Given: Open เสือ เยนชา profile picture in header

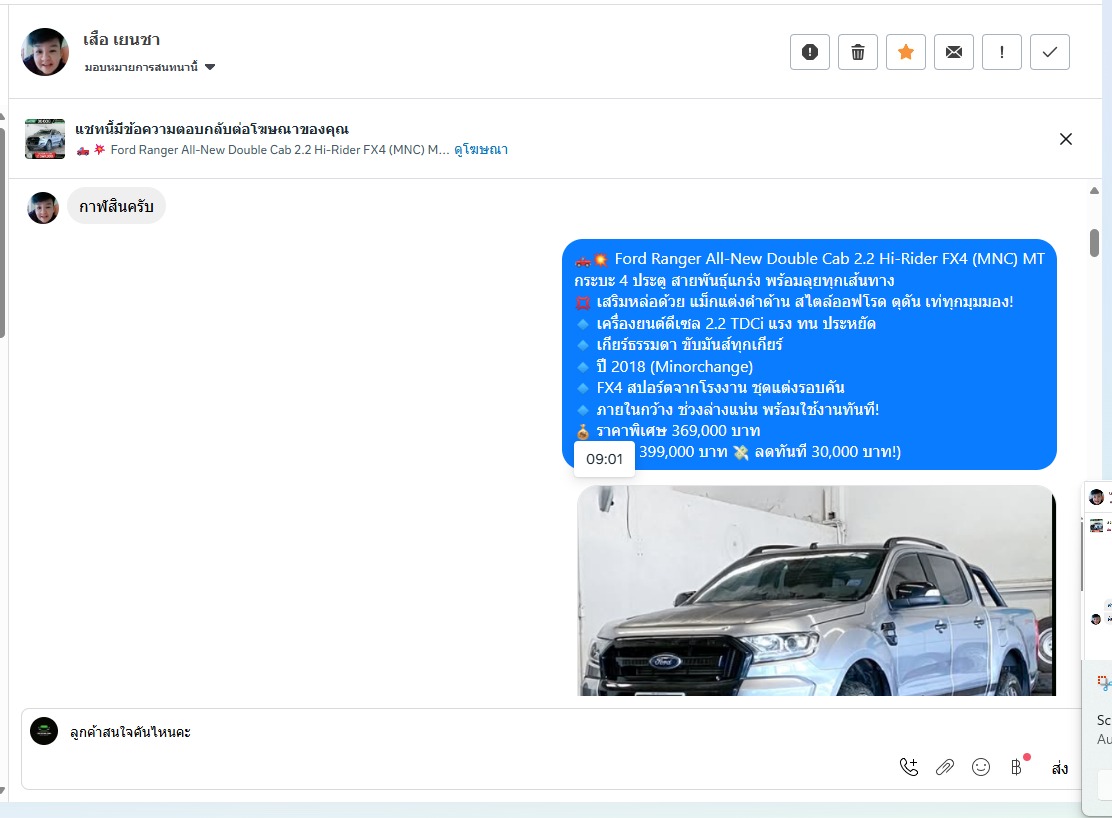Looking at the screenshot, I should (45, 52).
